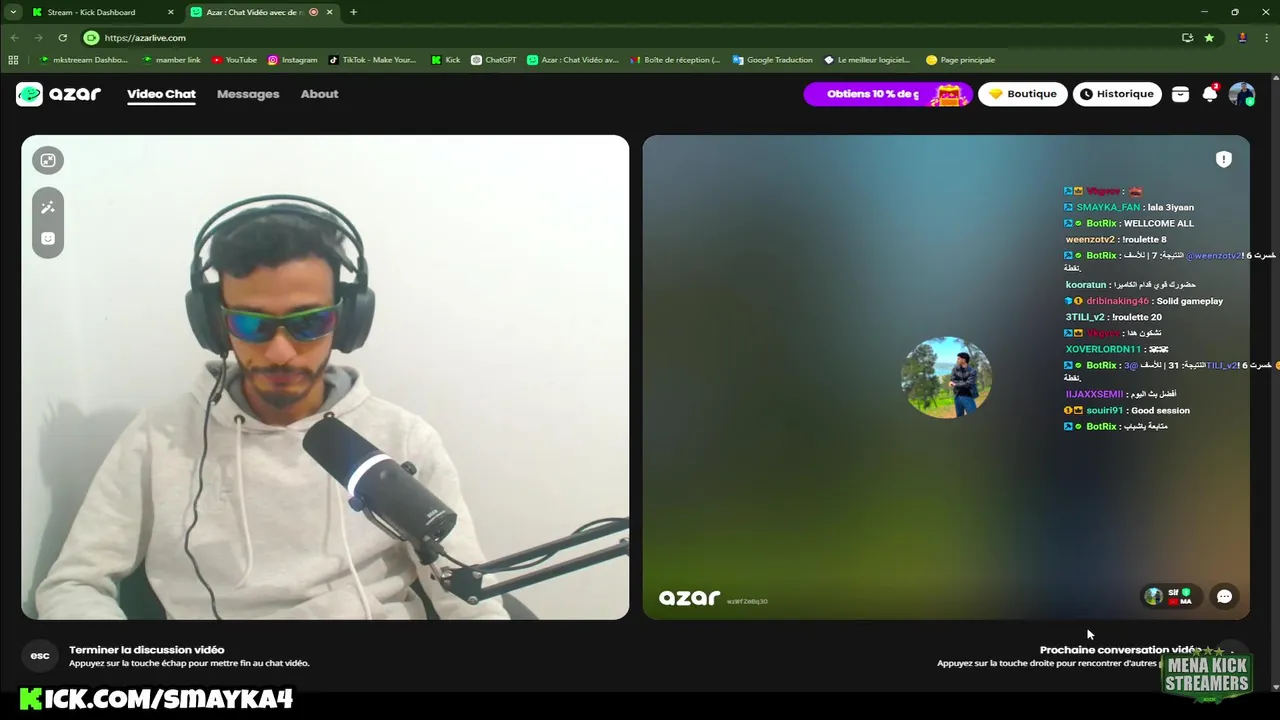Screen dimensions: 1280x720
Task: Open the Le meilleur logiciel... bookmark
Action: pyautogui.click(x=867, y=60)
